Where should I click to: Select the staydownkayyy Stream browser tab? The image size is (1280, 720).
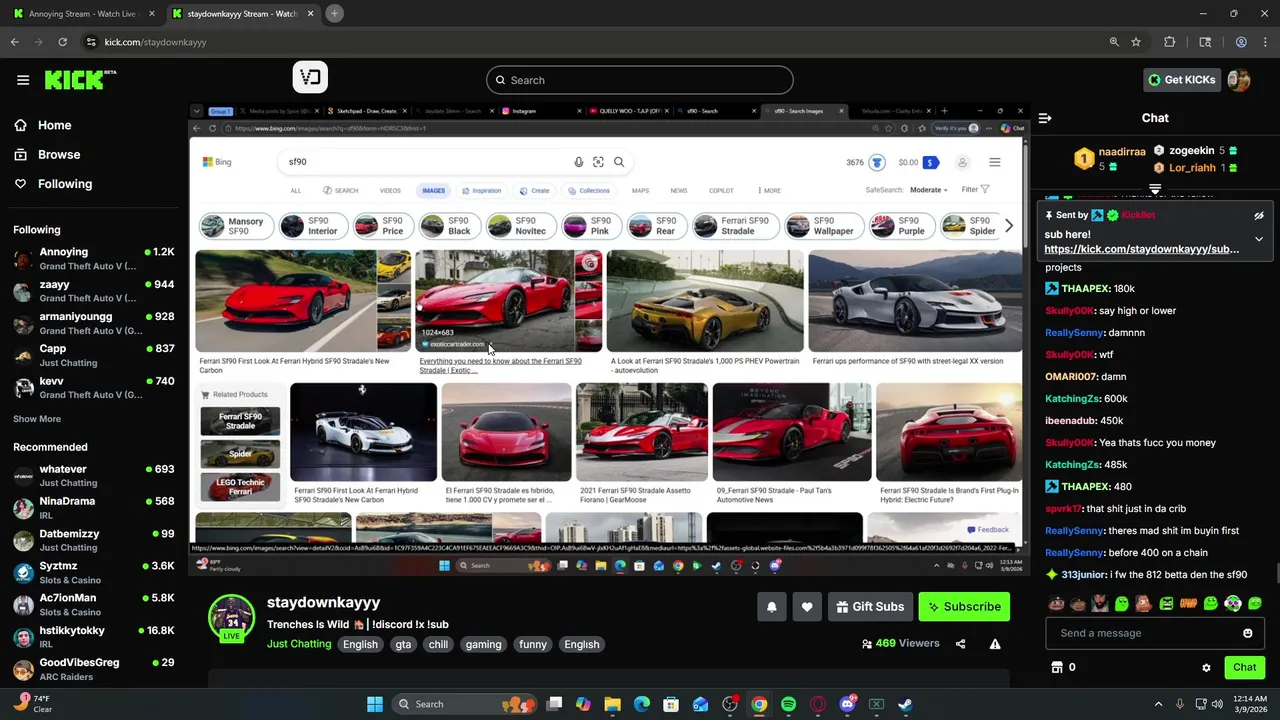(x=241, y=14)
